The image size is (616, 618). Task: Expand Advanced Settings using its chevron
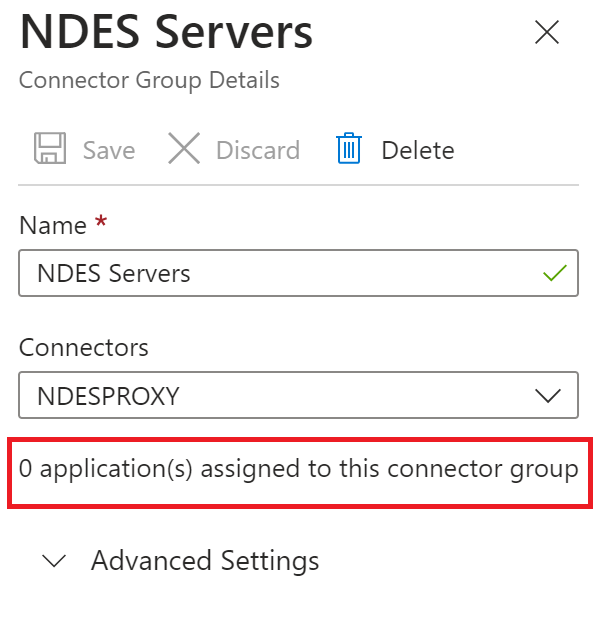(x=54, y=561)
